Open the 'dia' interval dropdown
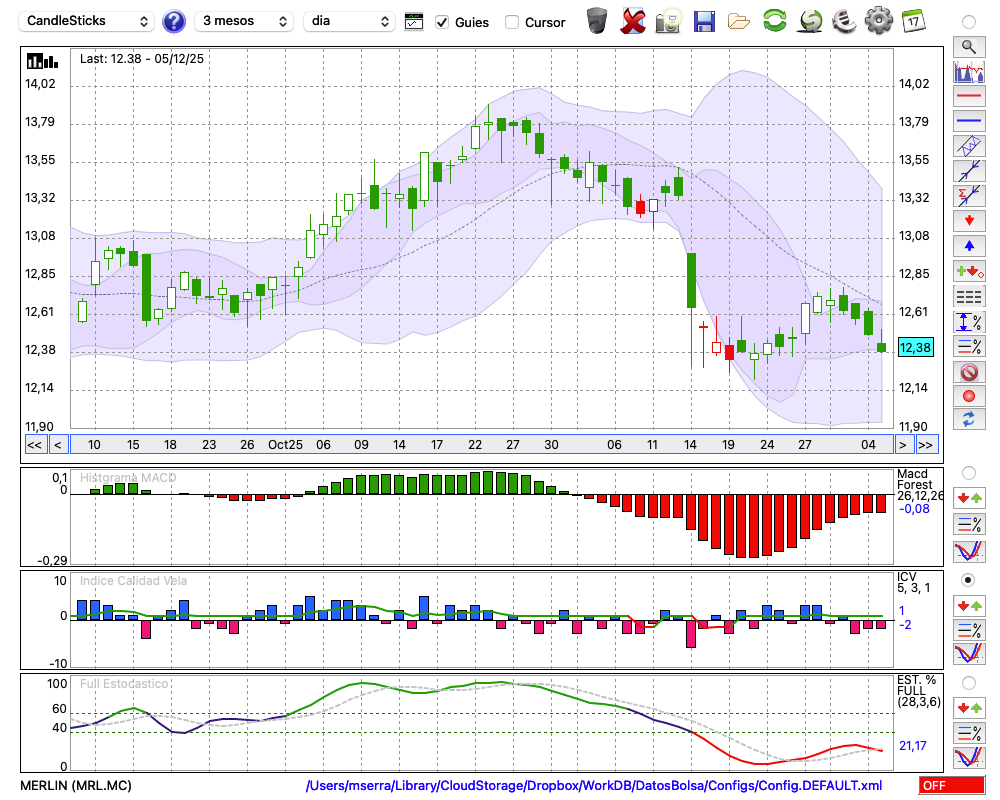 (x=348, y=21)
